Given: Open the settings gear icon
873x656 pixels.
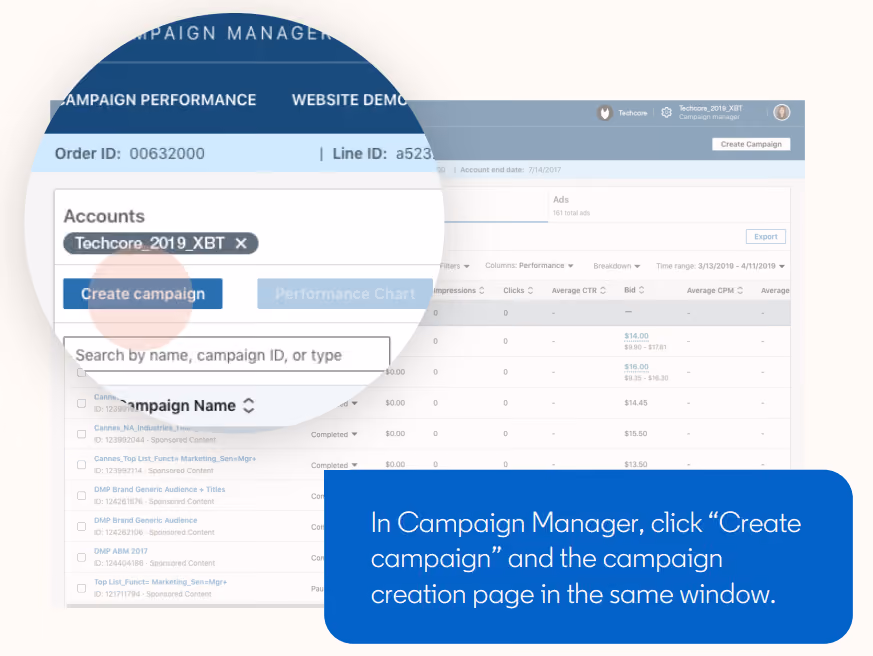Looking at the screenshot, I should pos(666,112).
